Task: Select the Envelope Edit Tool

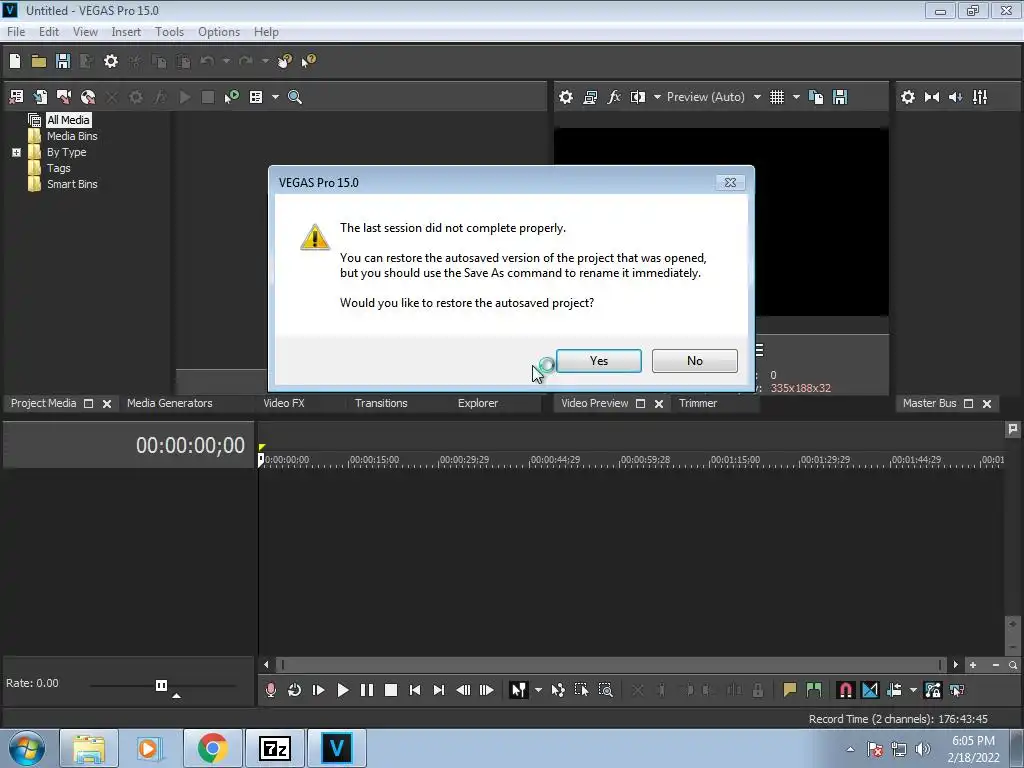Action: point(558,690)
